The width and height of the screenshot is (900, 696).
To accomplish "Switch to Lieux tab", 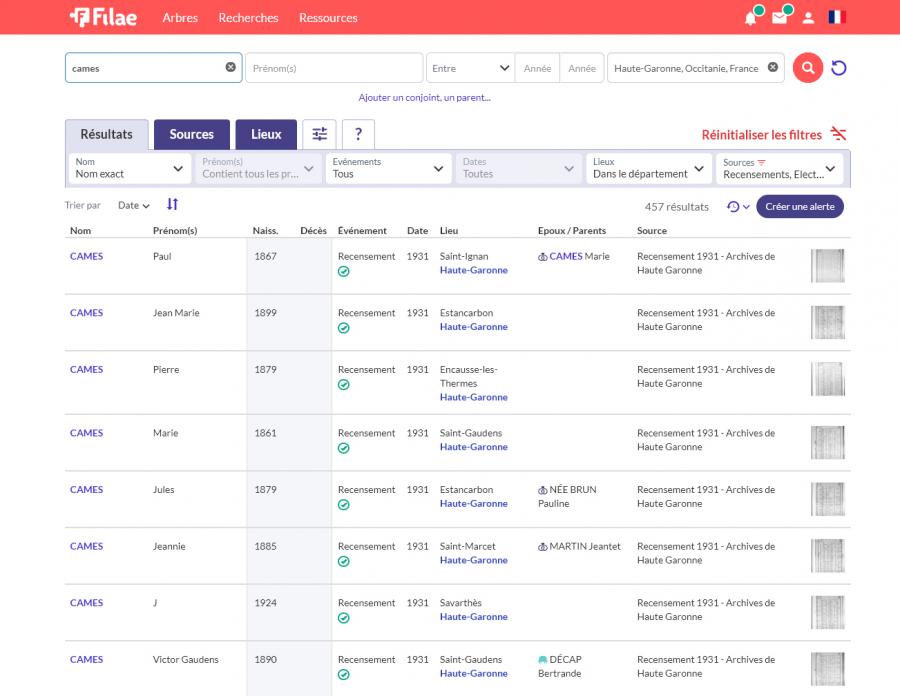I will 266,134.
